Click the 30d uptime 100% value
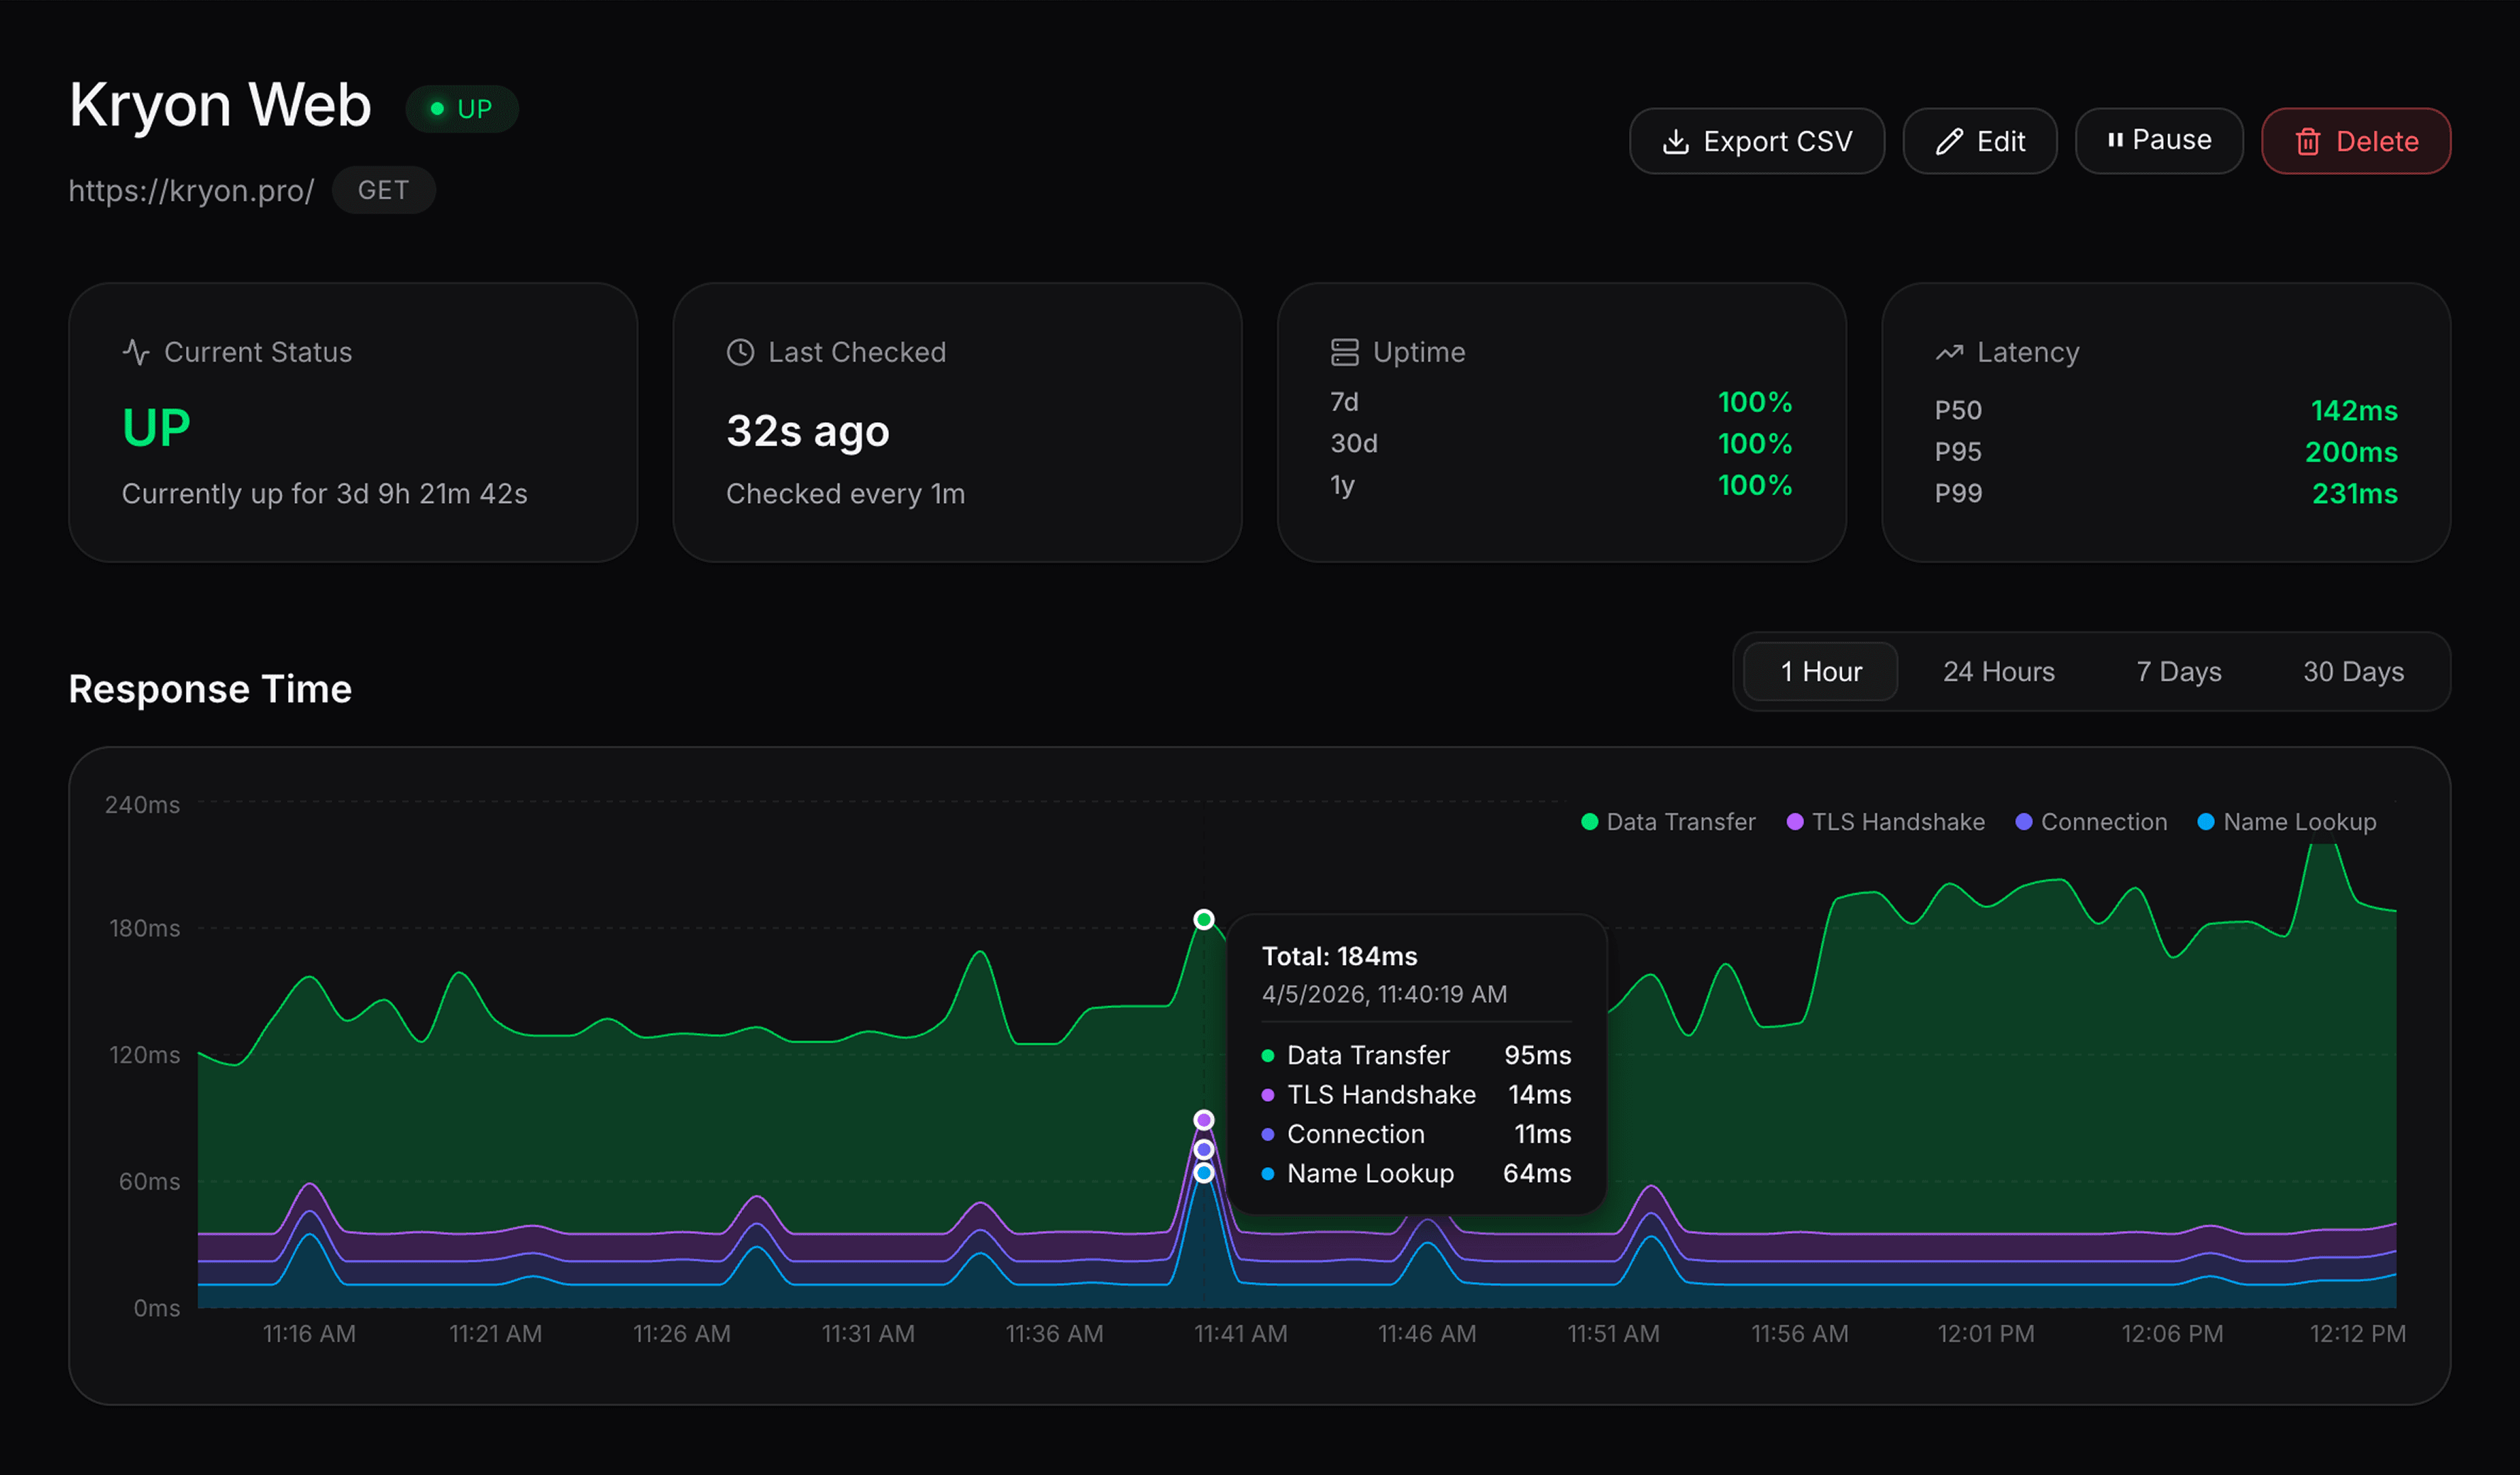Screen dimensions: 2520x1475 1755,443
